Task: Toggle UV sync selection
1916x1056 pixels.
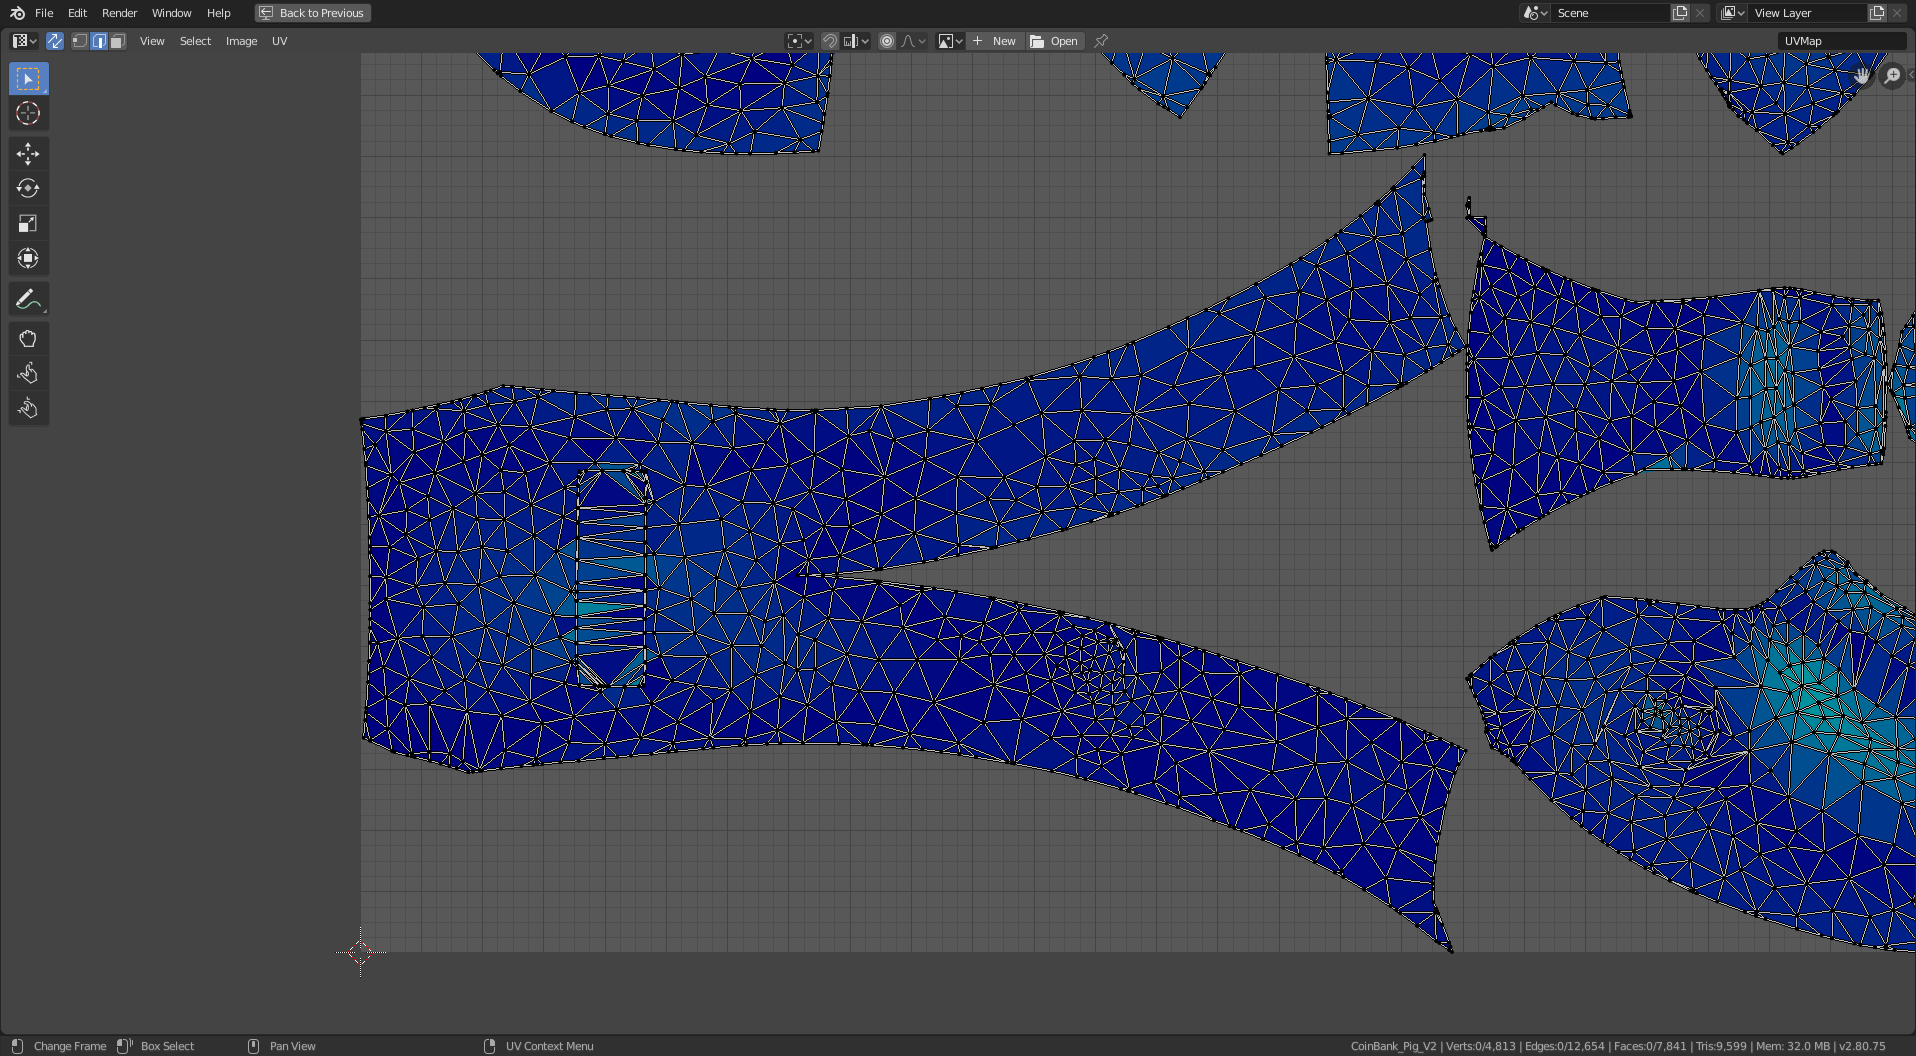Action: click(x=55, y=41)
